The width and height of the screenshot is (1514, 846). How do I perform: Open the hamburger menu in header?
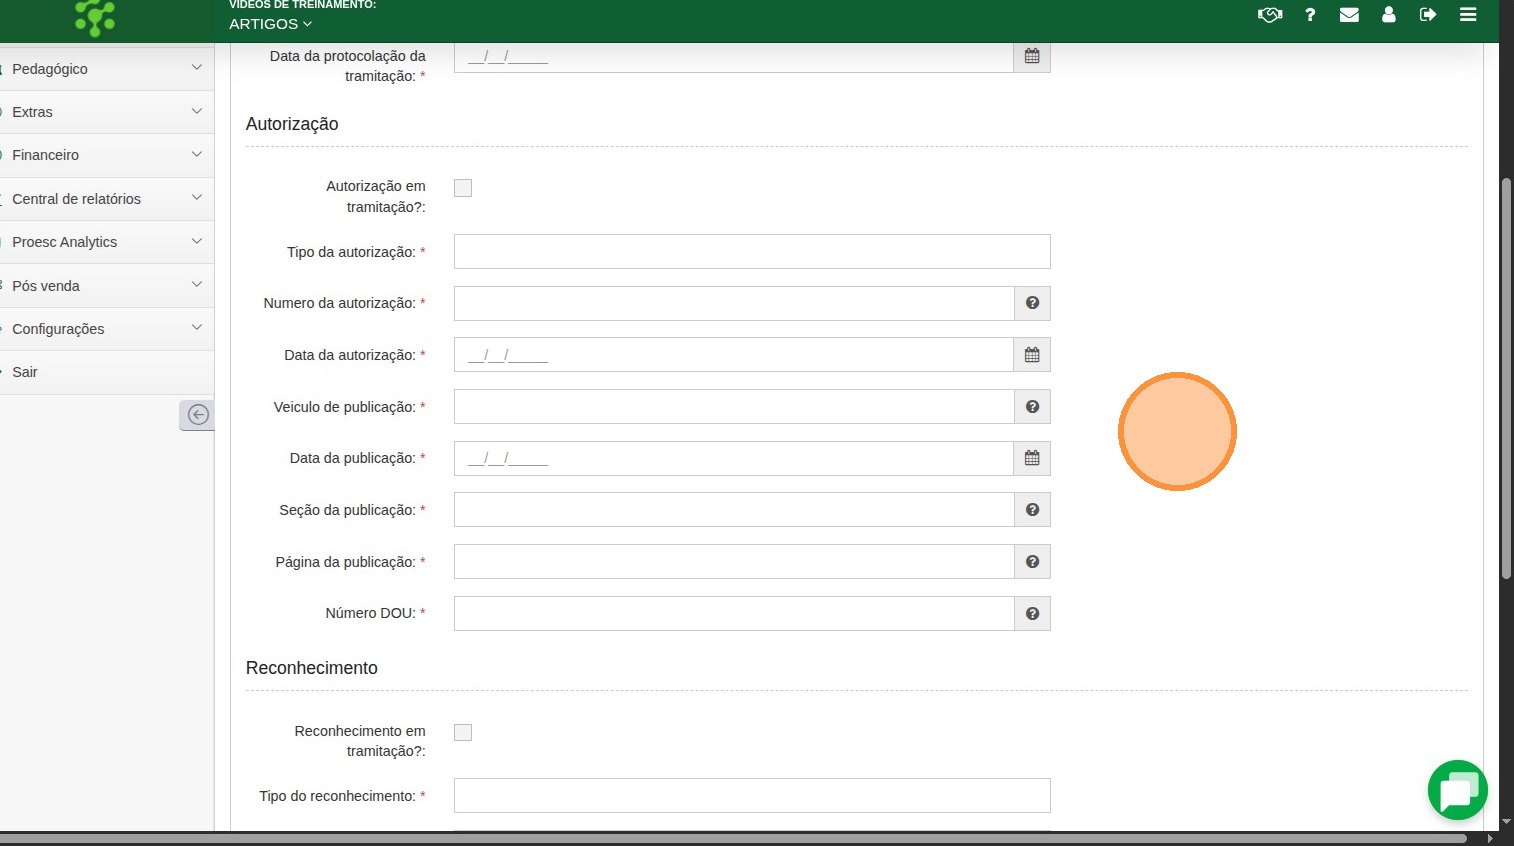pos(1468,15)
